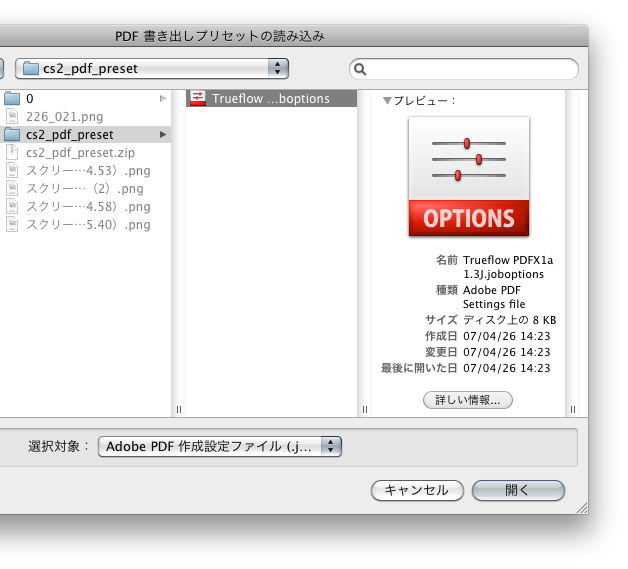The width and height of the screenshot is (628, 569).
Task: Click the icon of the 5.40).png file
Action: point(12,225)
